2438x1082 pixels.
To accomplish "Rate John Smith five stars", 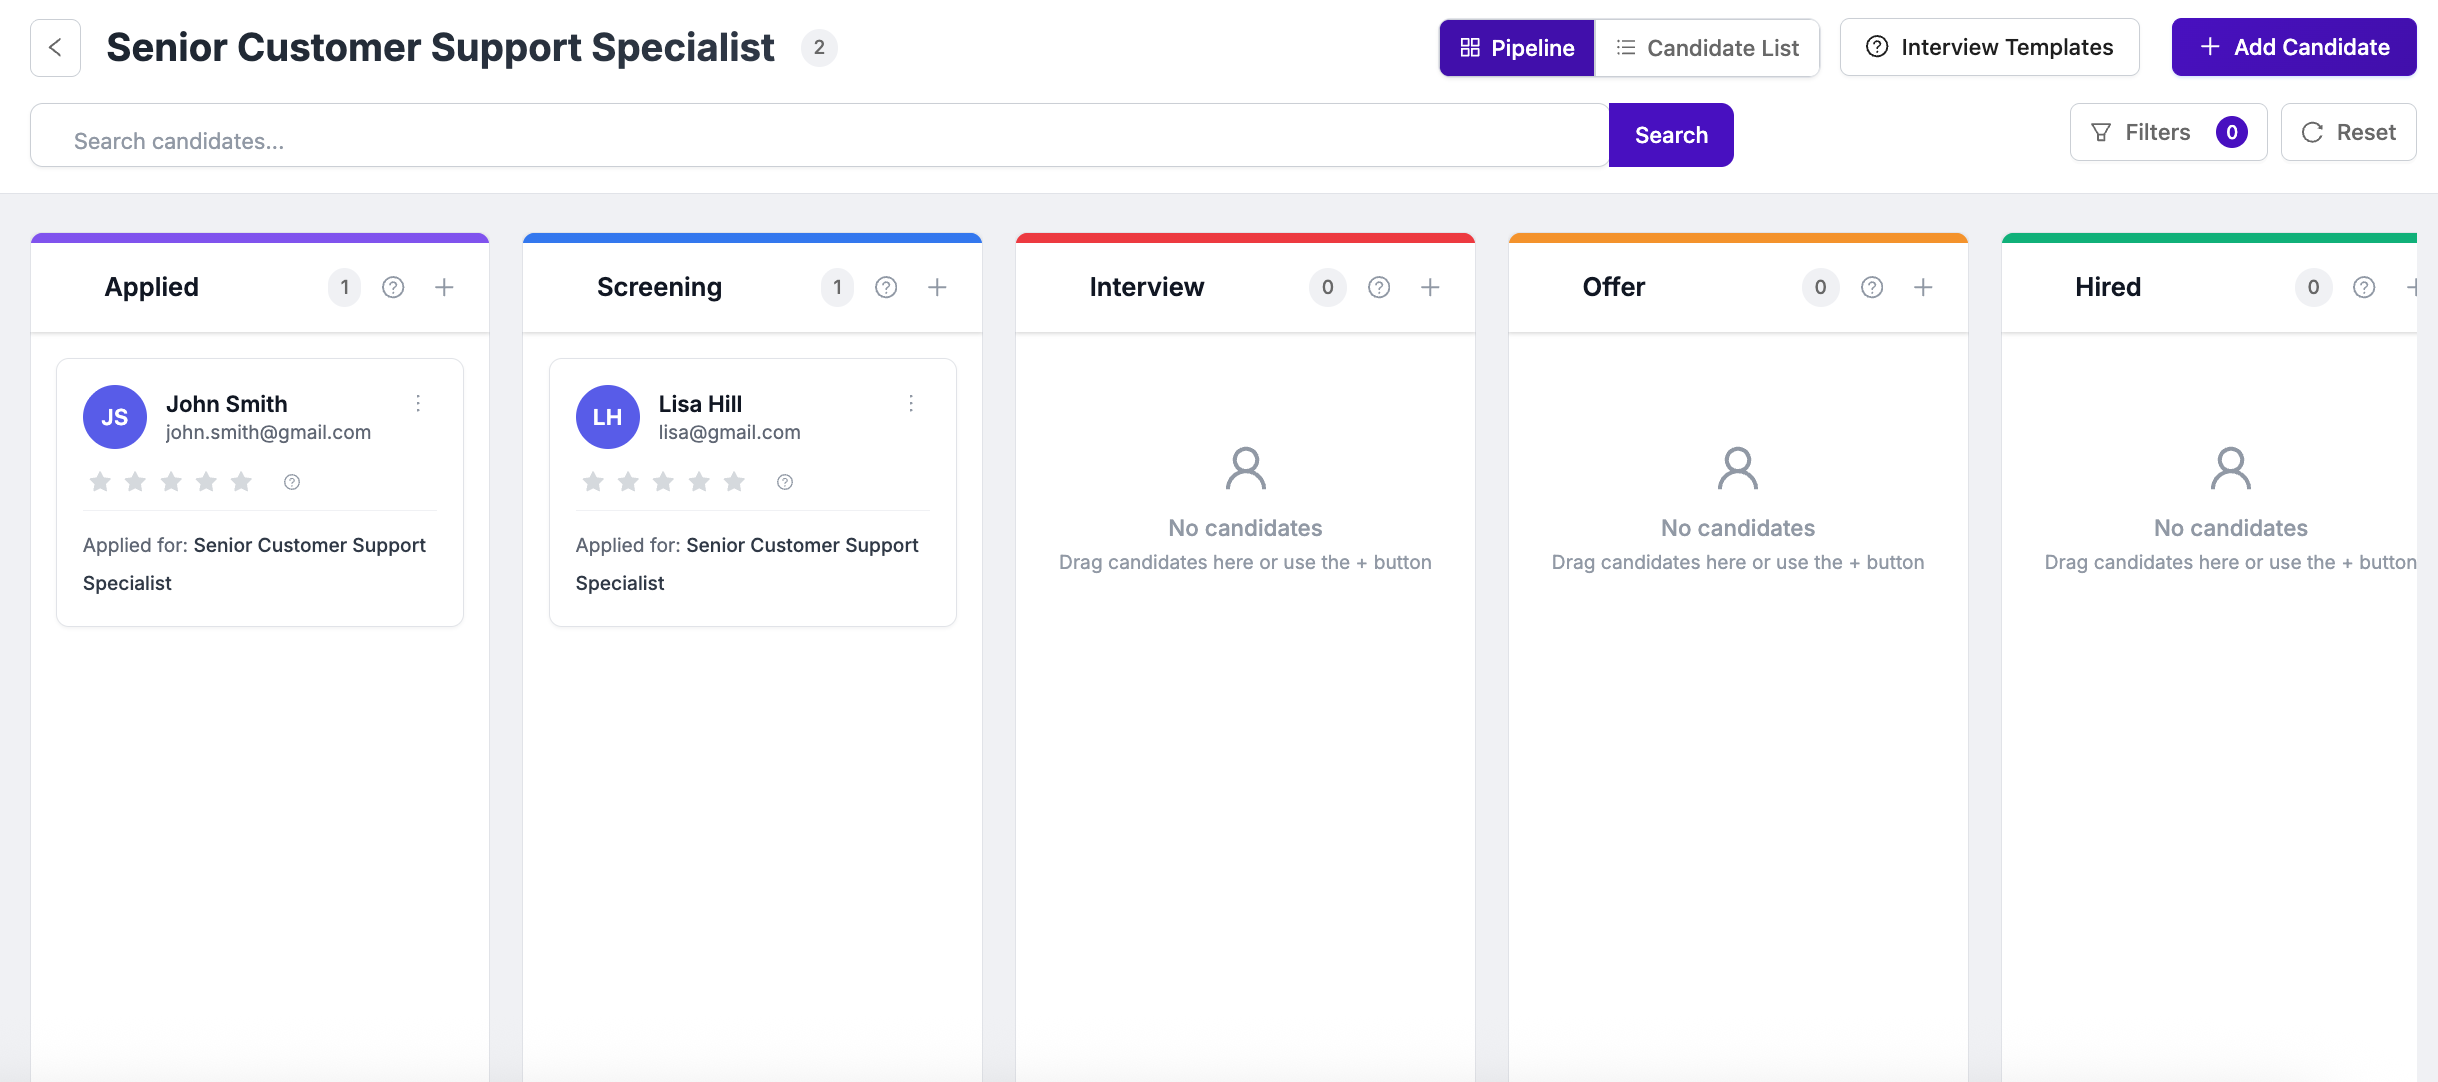I will pyautogui.click(x=241, y=481).
